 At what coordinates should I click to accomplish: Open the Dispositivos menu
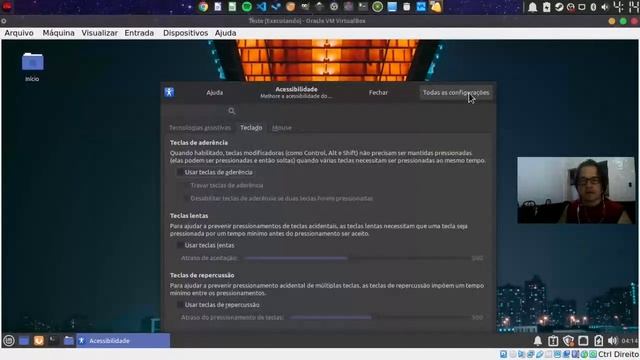pos(185,33)
